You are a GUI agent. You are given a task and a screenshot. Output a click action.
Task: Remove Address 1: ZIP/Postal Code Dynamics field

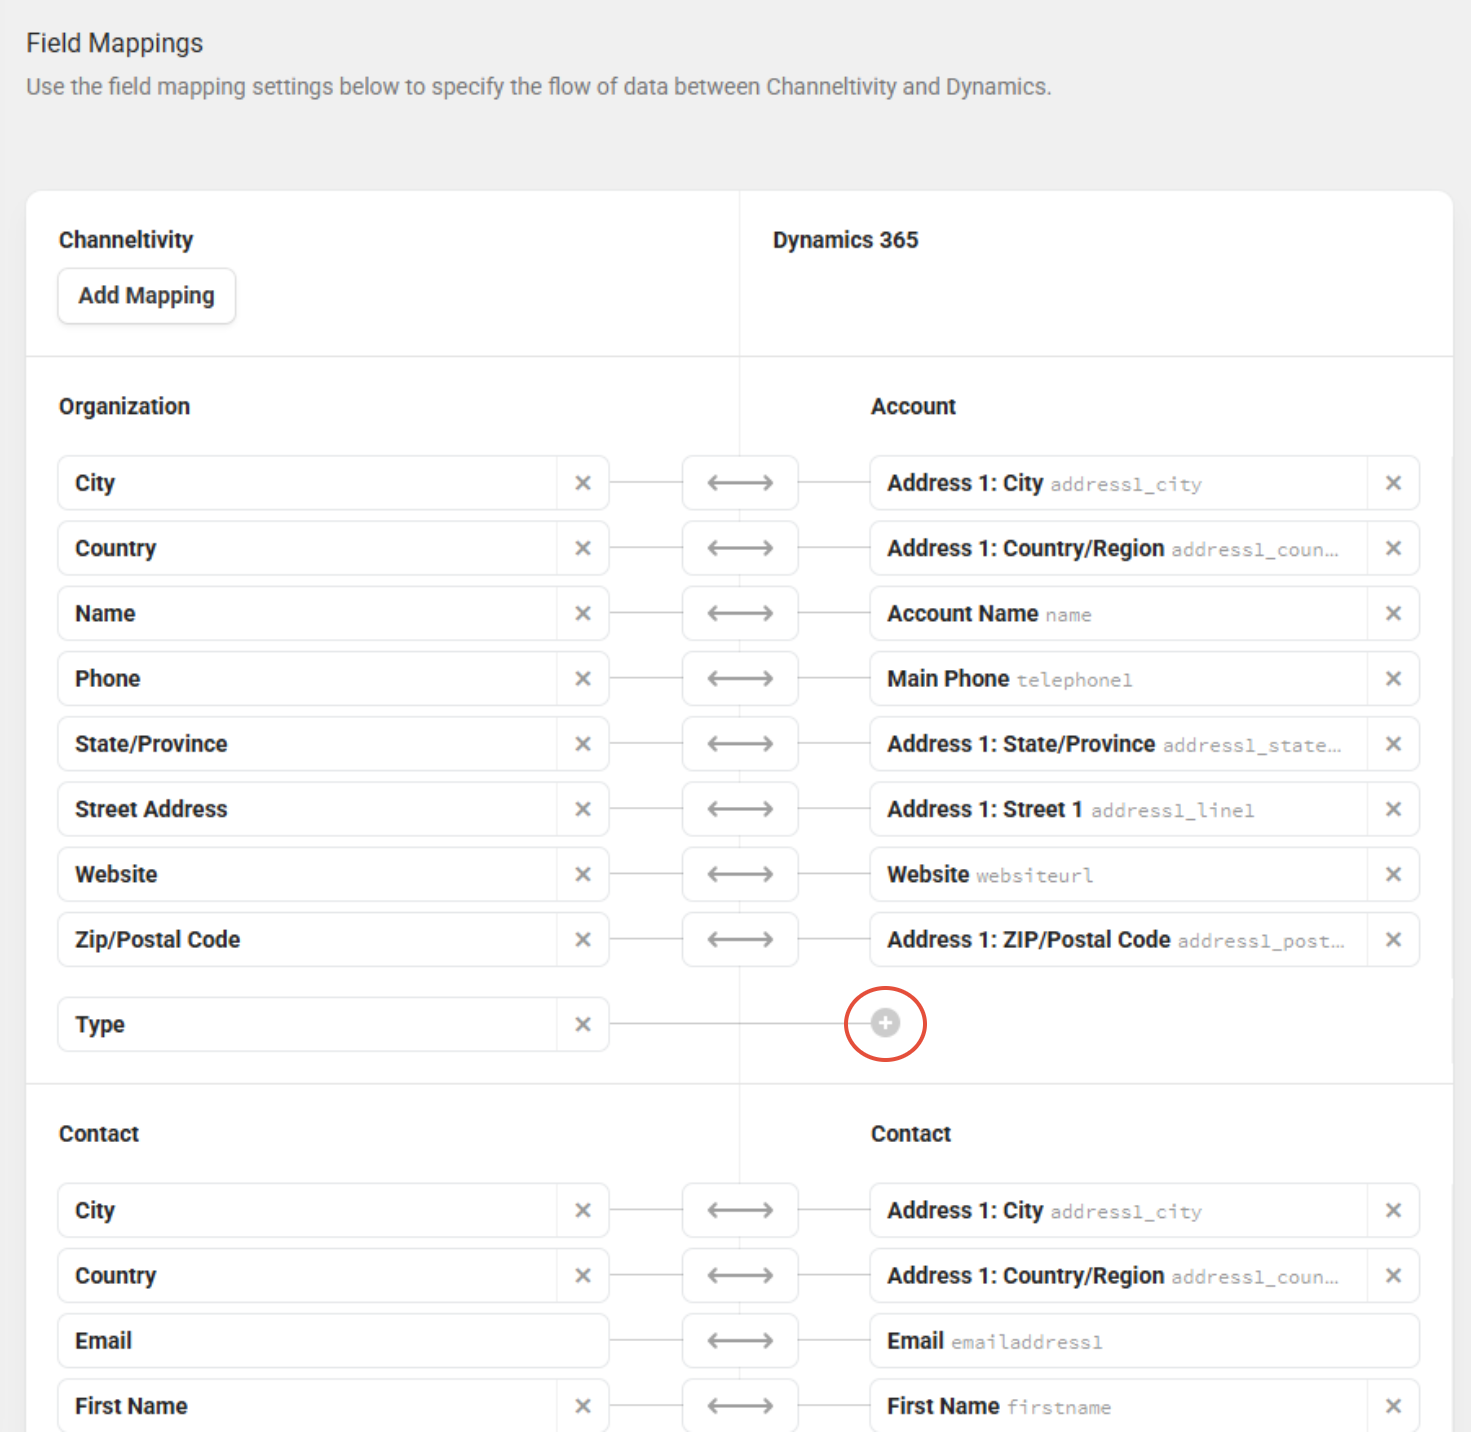pyautogui.click(x=1393, y=939)
